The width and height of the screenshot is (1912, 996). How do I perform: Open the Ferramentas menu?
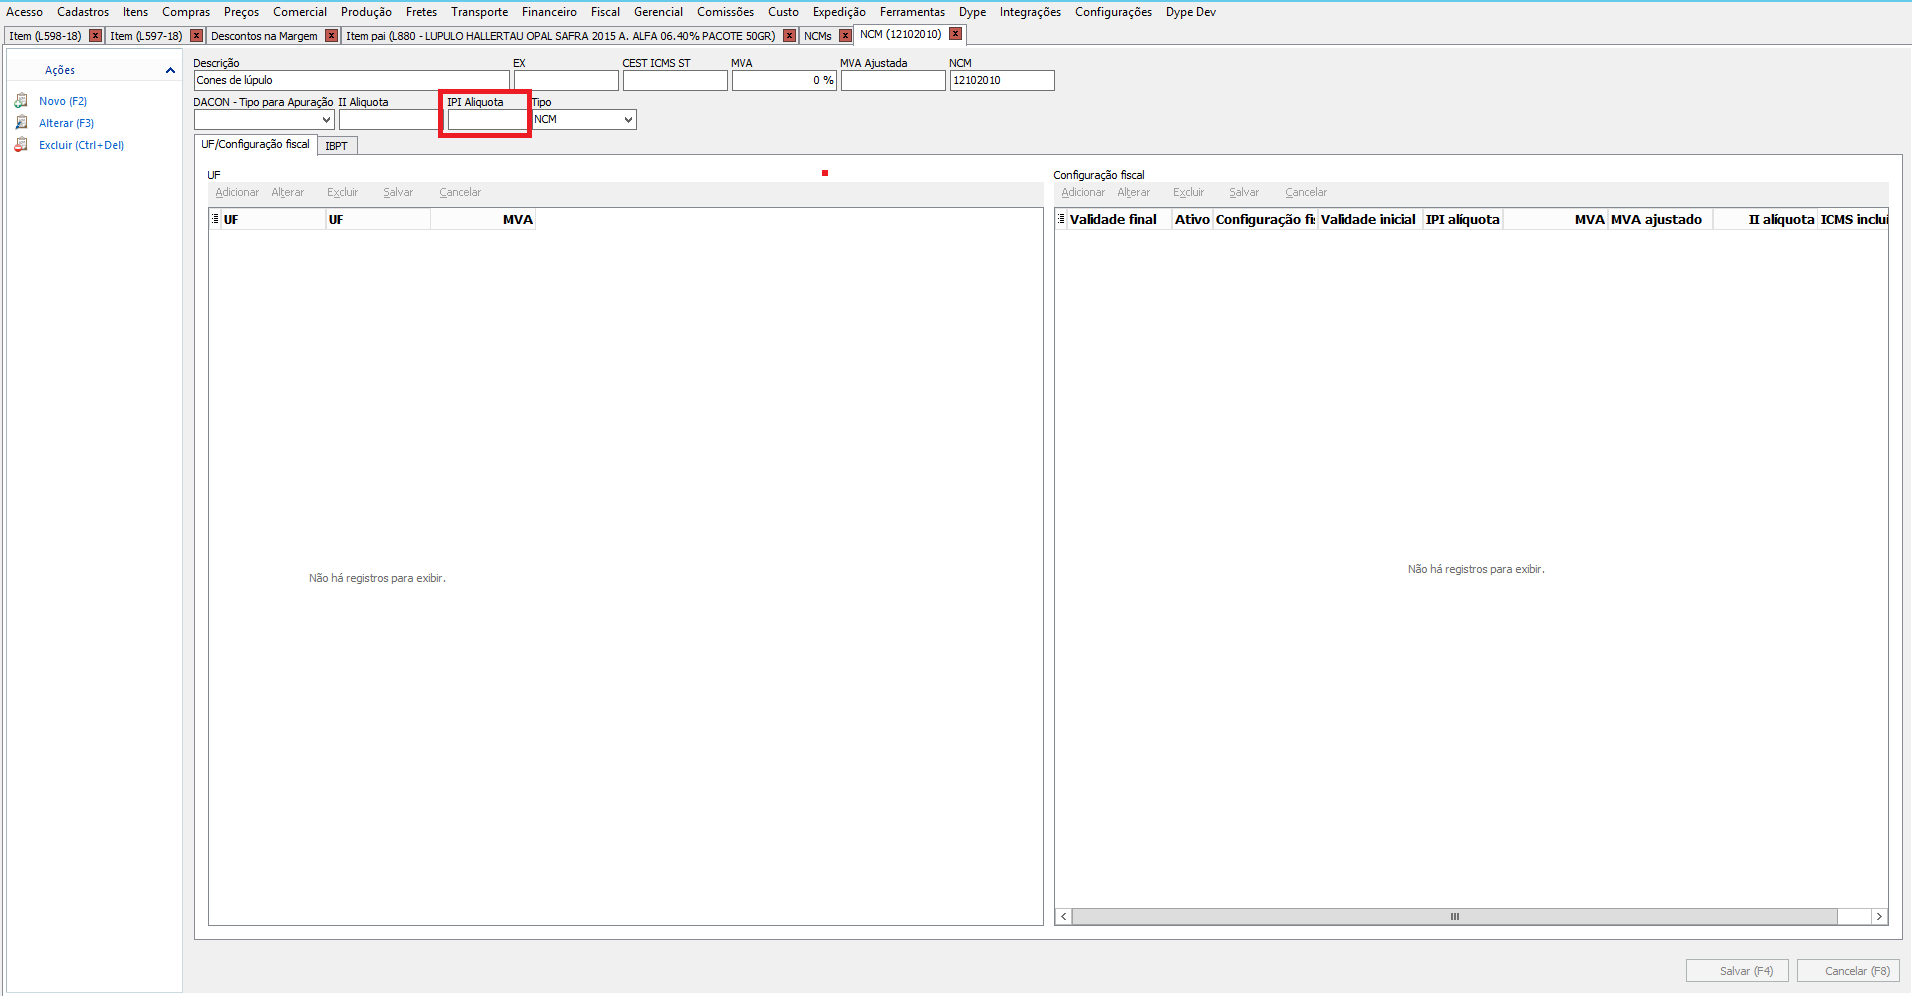[x=912, y=12]
